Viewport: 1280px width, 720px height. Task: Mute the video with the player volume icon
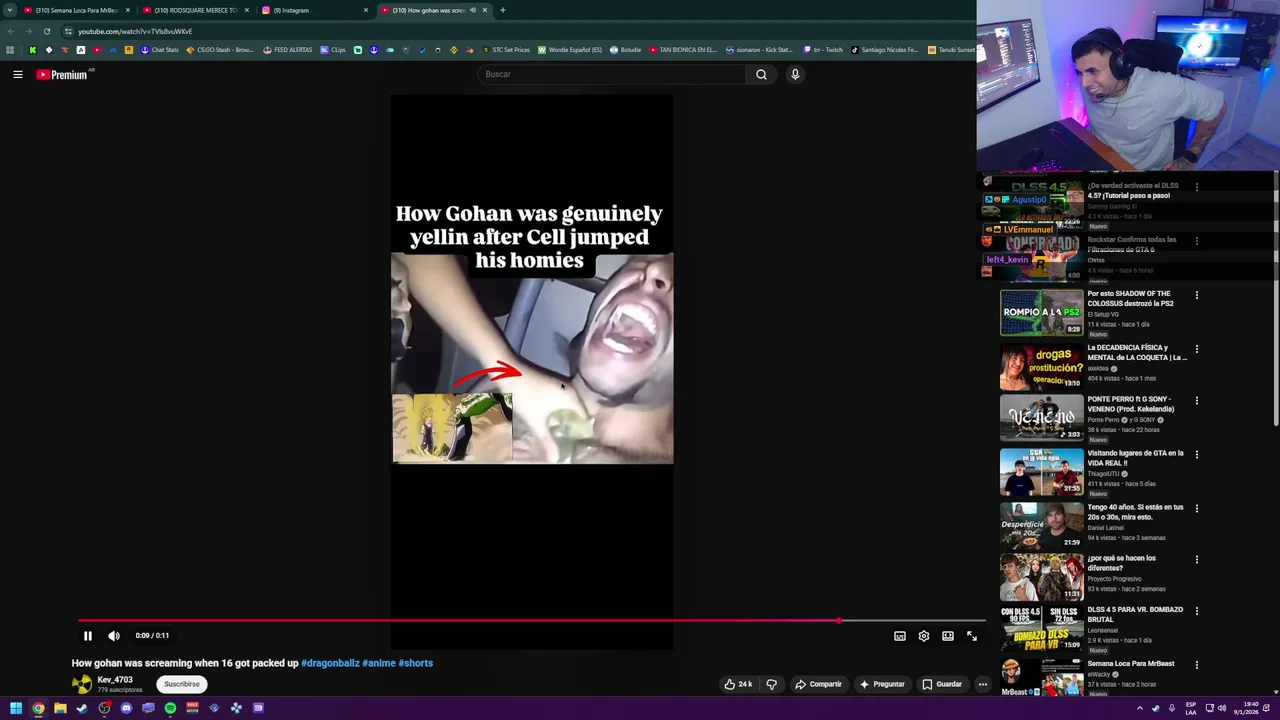coord(114,636)
